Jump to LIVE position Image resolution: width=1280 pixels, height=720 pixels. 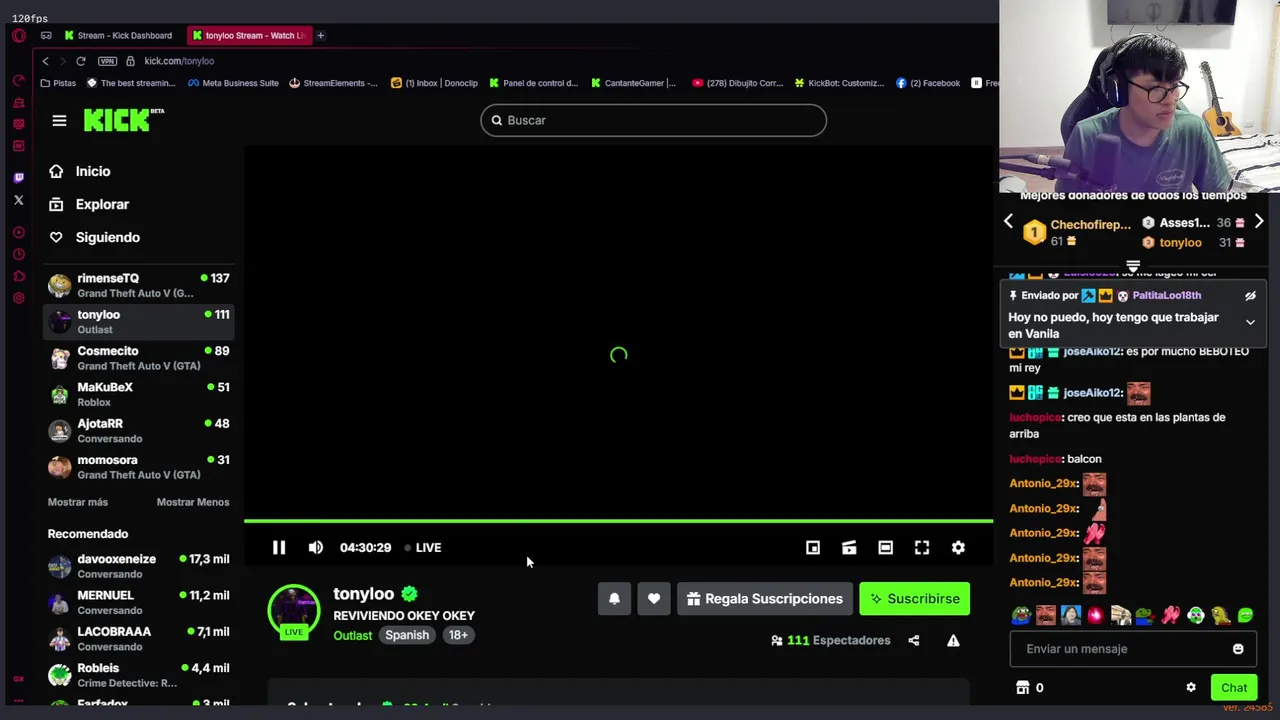[x=423, y=547]
